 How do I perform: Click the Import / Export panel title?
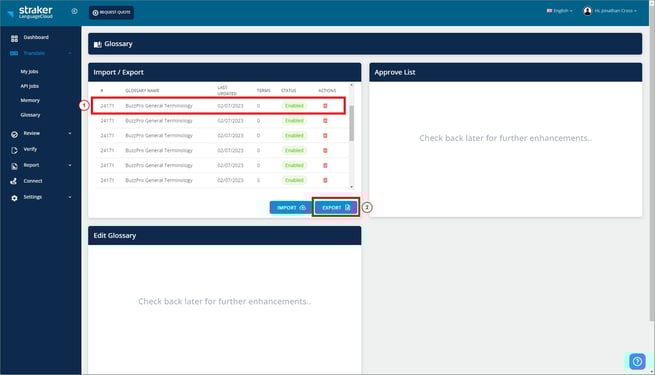tap(119, 72)
